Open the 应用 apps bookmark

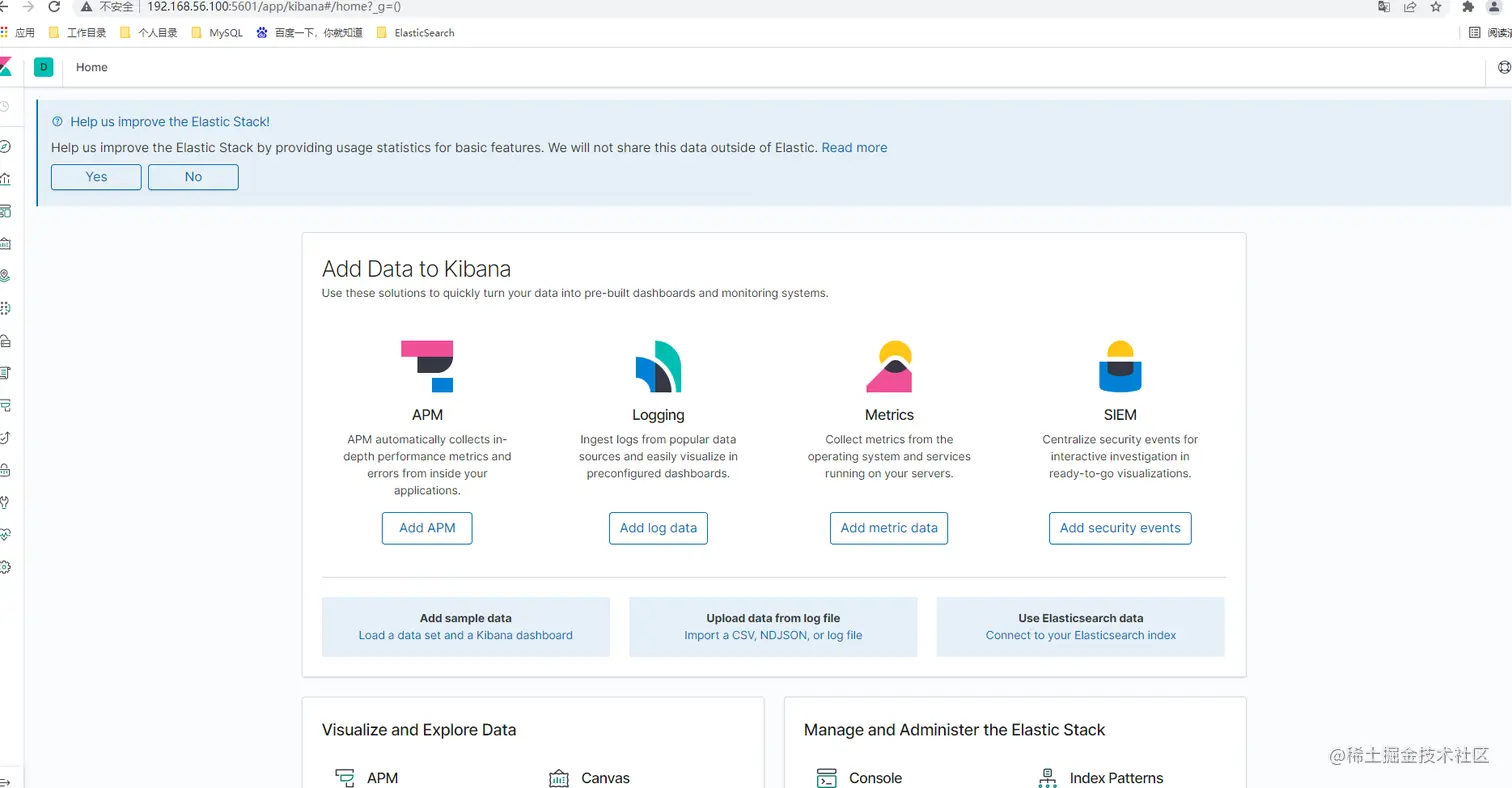(x=18, y=32)
